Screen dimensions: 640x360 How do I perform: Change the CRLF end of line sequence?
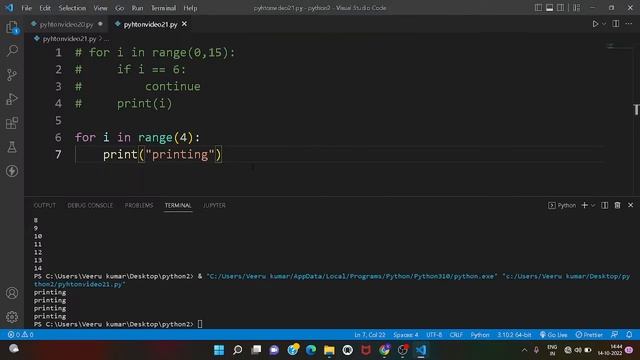click(456, 335)
